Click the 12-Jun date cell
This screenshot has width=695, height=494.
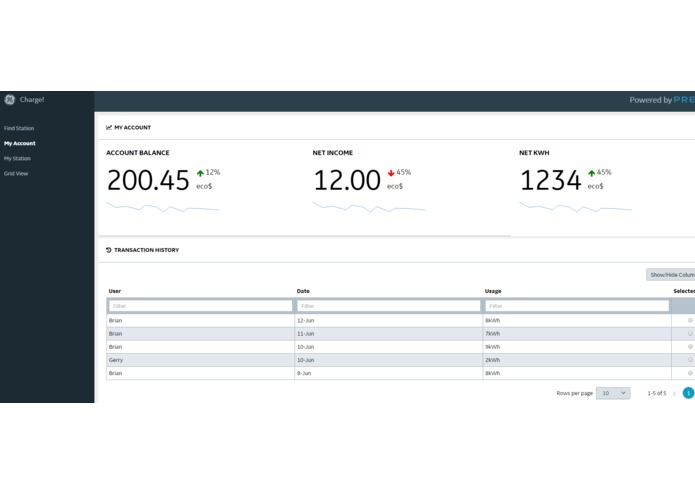(x=305, y=321)
